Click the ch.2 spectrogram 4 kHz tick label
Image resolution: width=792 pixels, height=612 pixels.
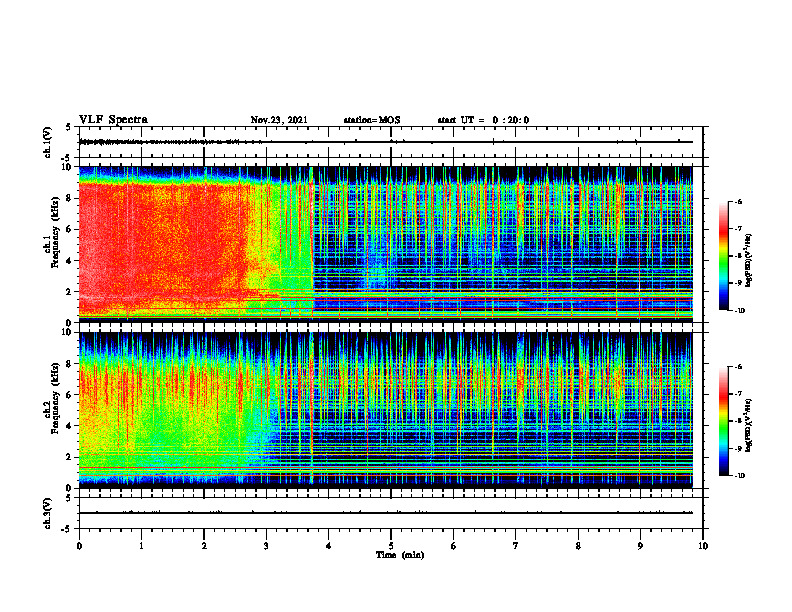[x=70, y=426]
